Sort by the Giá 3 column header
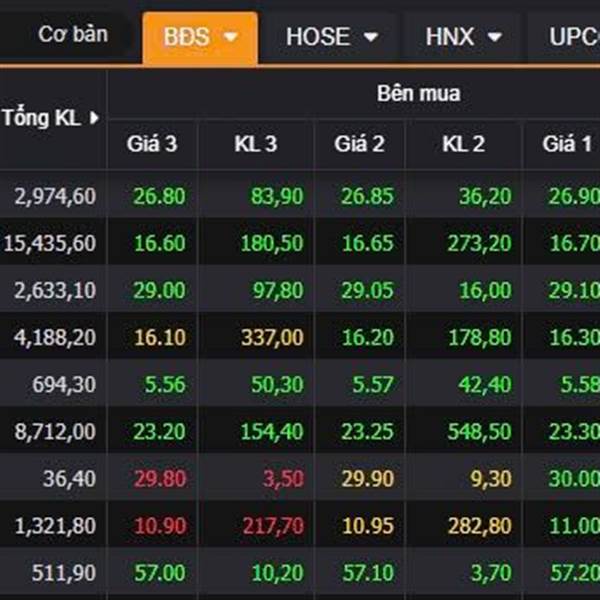 tap(152, 144)
